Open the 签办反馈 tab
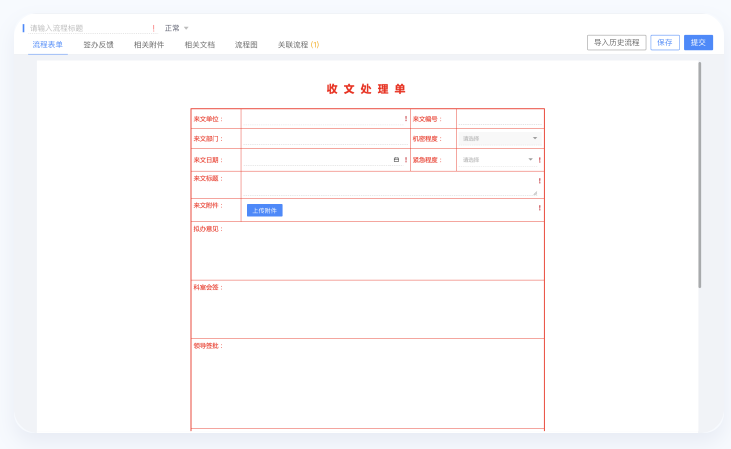This screenshot has width=731, height=449. (98, 45)
